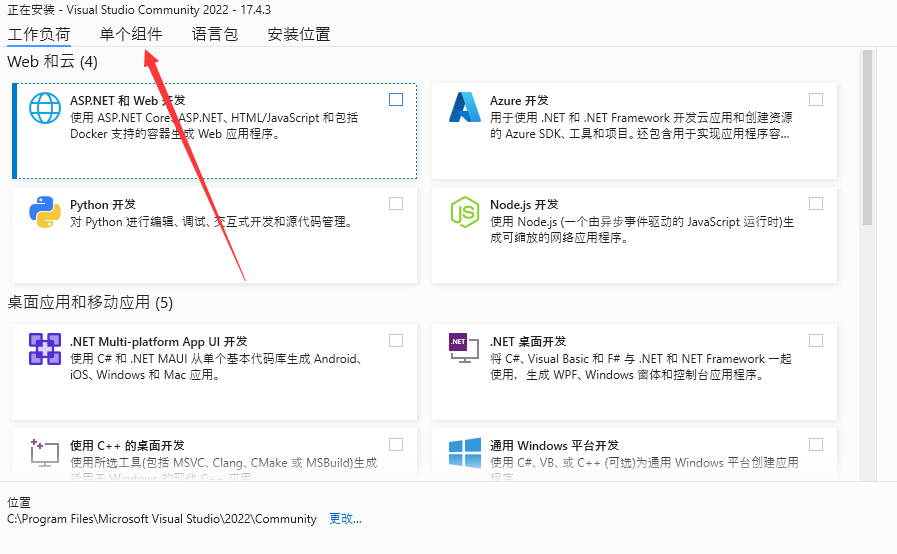Click the 更改... link for location
897x554 pixels.
point(345,519)
